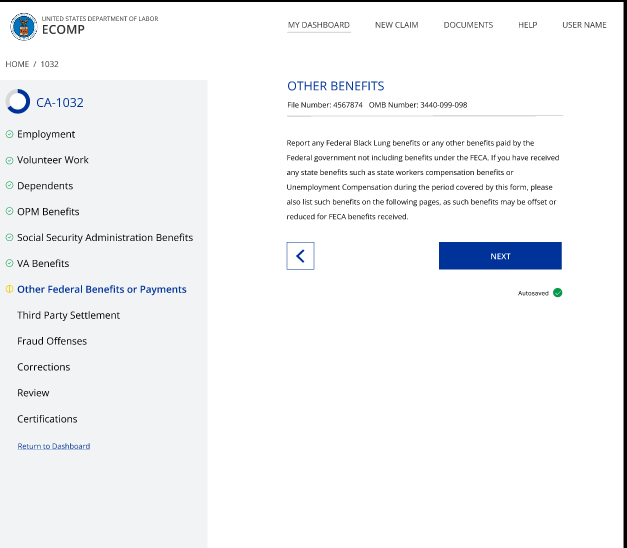Viewport: 627px width, 548px height.
Task: Click the Volunteer Work completed checkmark icon
Action: (x=9, y=160)
